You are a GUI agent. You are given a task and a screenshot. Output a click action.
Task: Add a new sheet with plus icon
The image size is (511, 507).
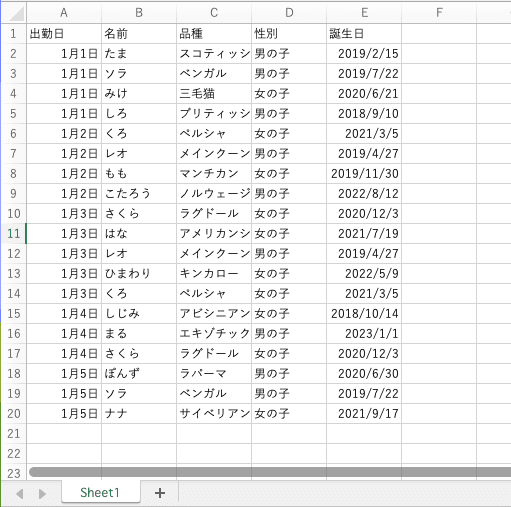160,493
